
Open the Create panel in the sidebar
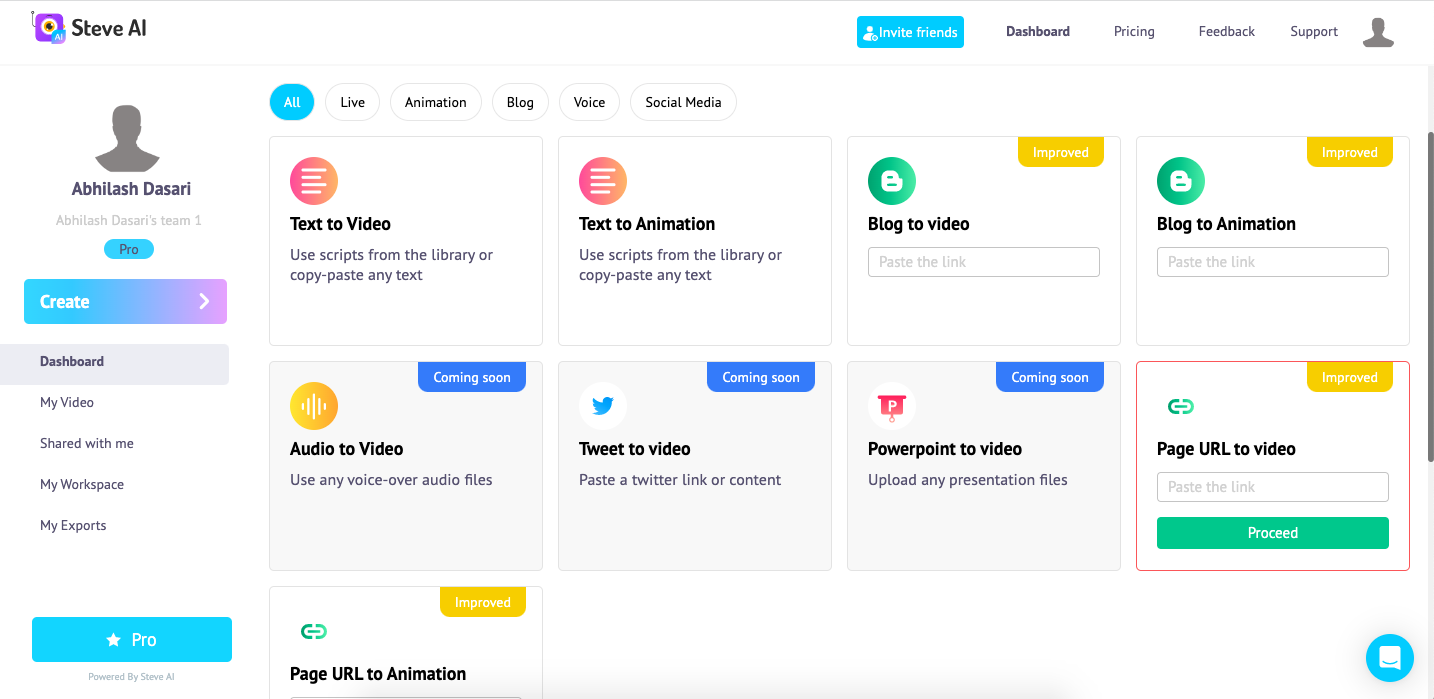(x=125, y=301)
